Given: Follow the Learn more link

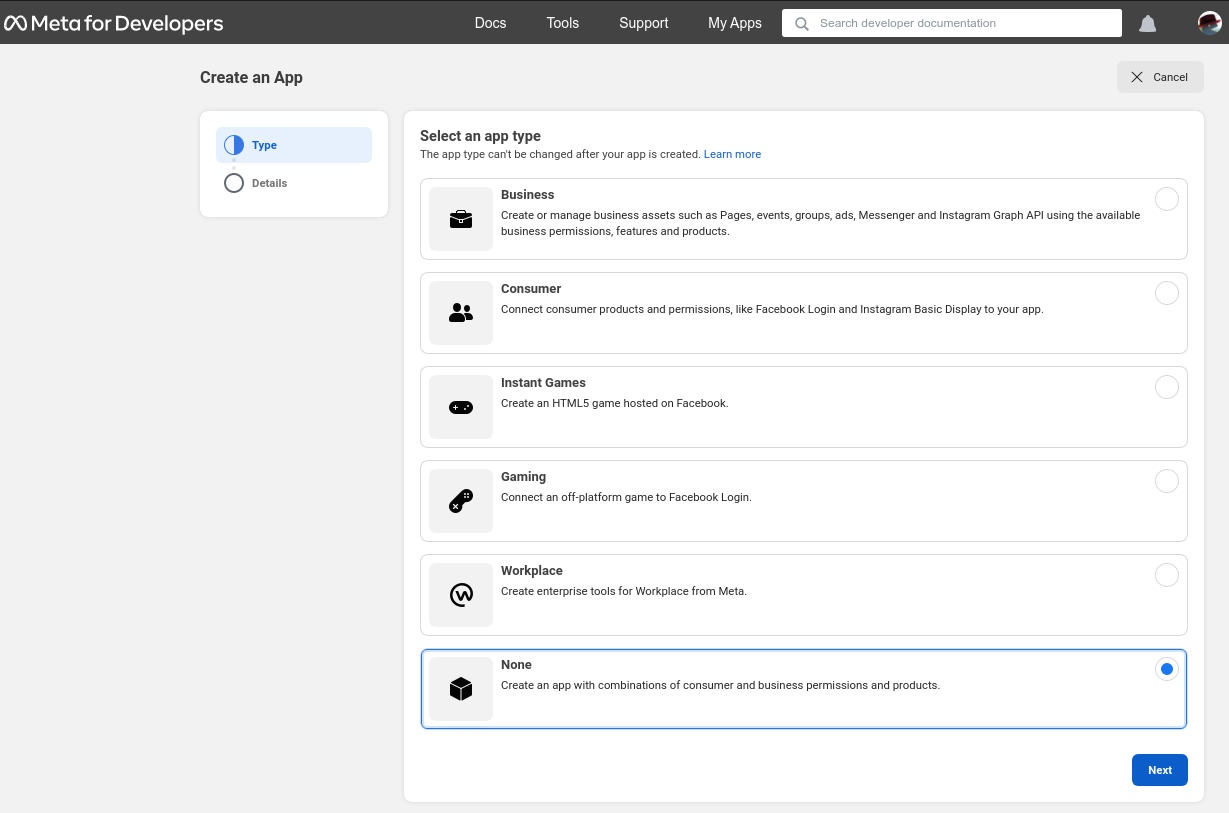Looking at the screenshot, I should point(732,154).
